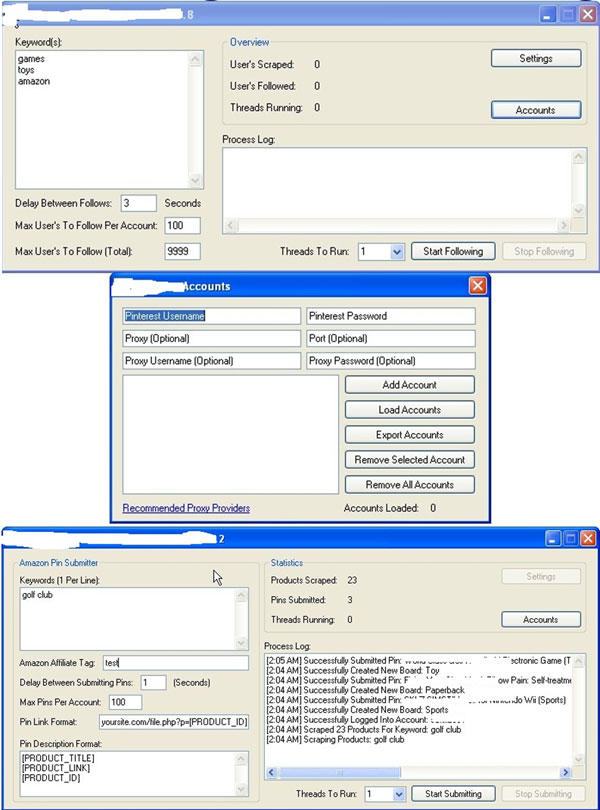Open the Recommended Proxy Providers link

[186, 508]
